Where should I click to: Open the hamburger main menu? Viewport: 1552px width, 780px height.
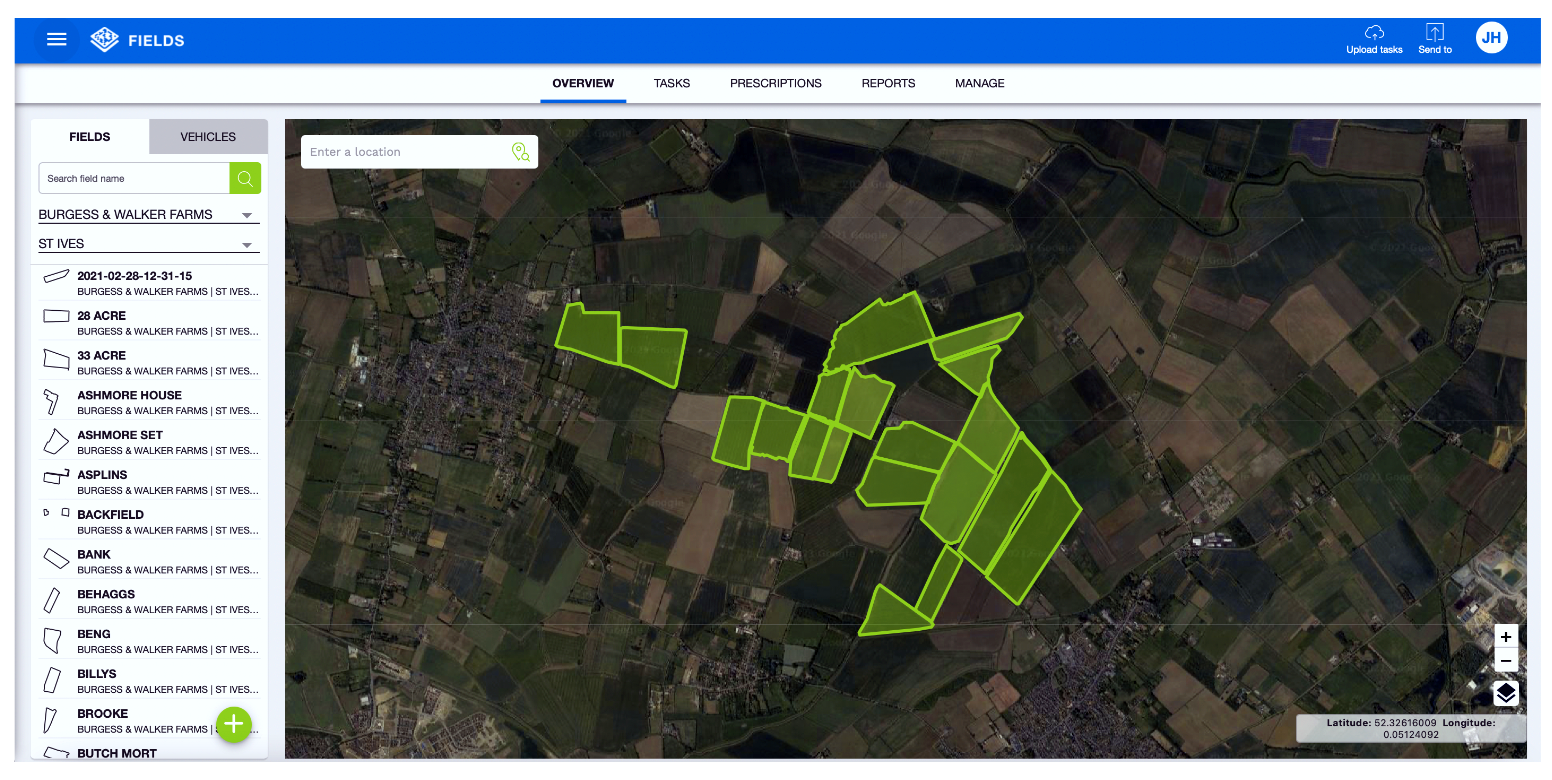pos(57,40)
